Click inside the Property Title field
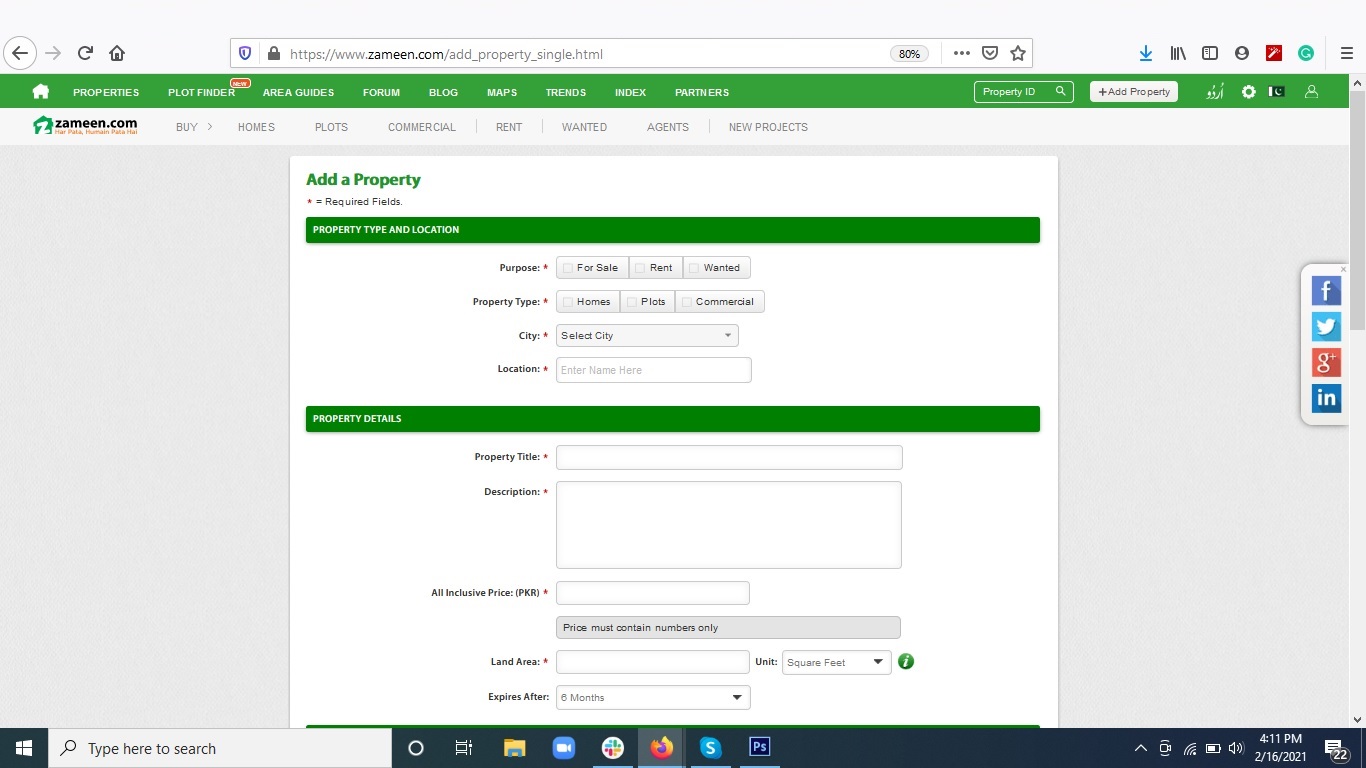This screenshot has height=768, width=1366. tap(728, 457)
